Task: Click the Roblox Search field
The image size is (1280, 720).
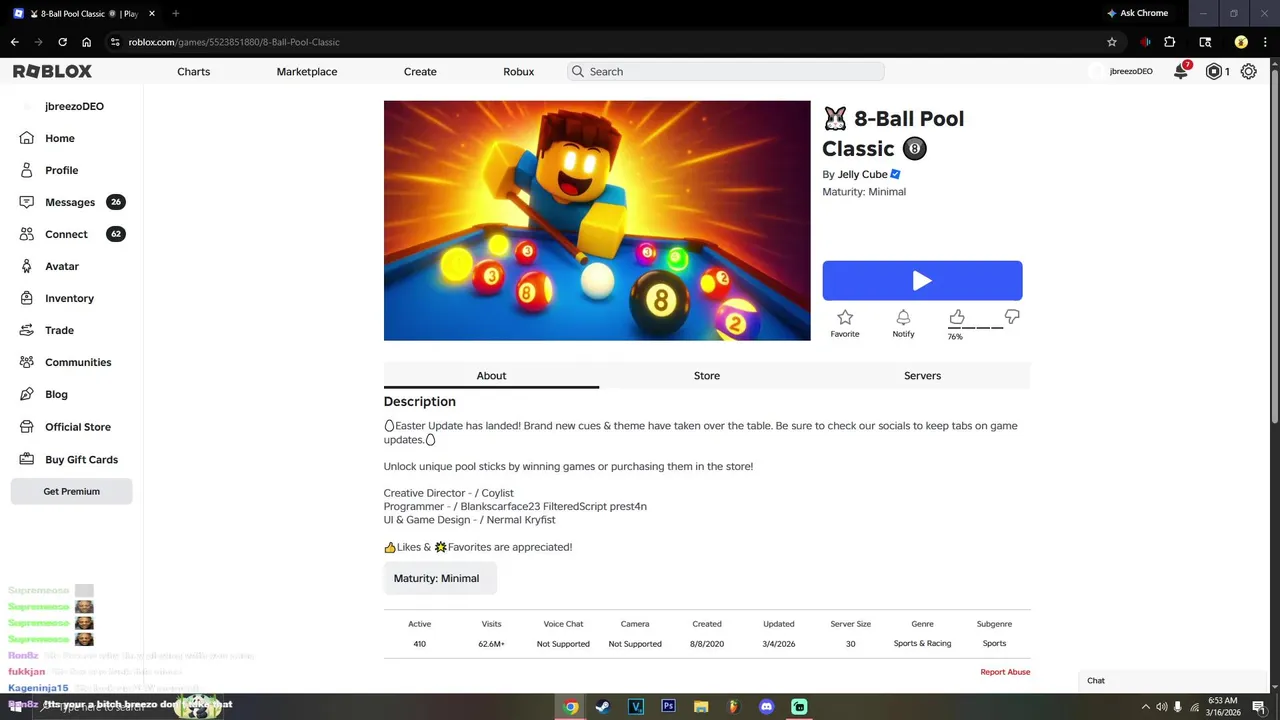Action: 726,71
